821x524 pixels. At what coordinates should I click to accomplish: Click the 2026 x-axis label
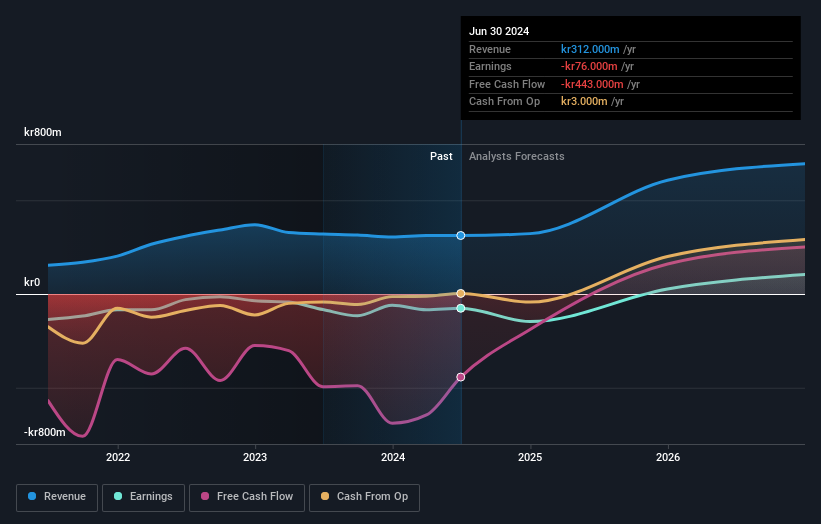[668, 457]
